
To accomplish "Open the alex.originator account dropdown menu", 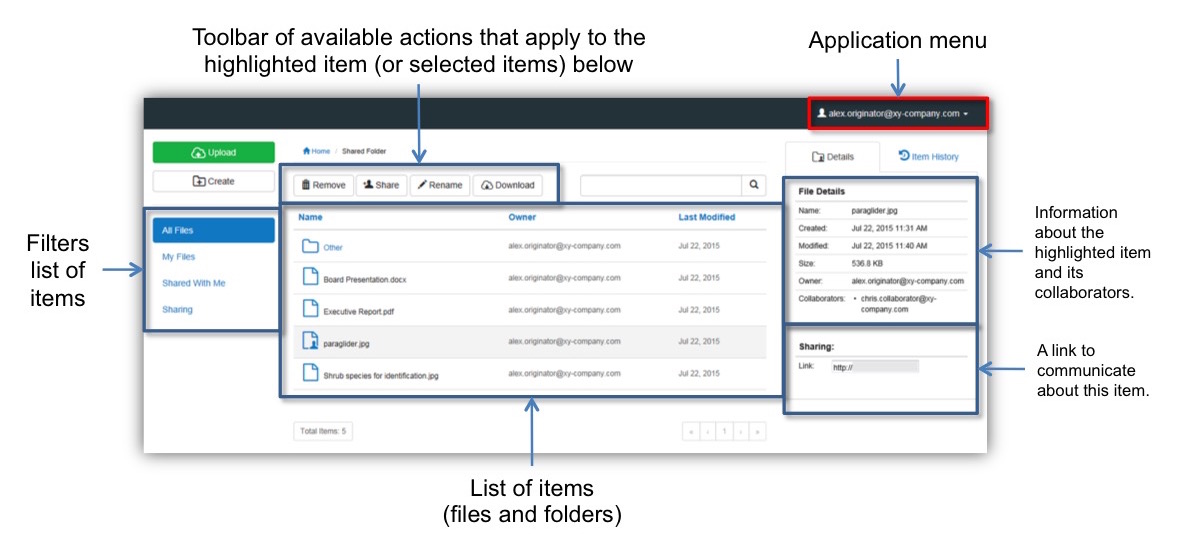I will click(893, 114).
